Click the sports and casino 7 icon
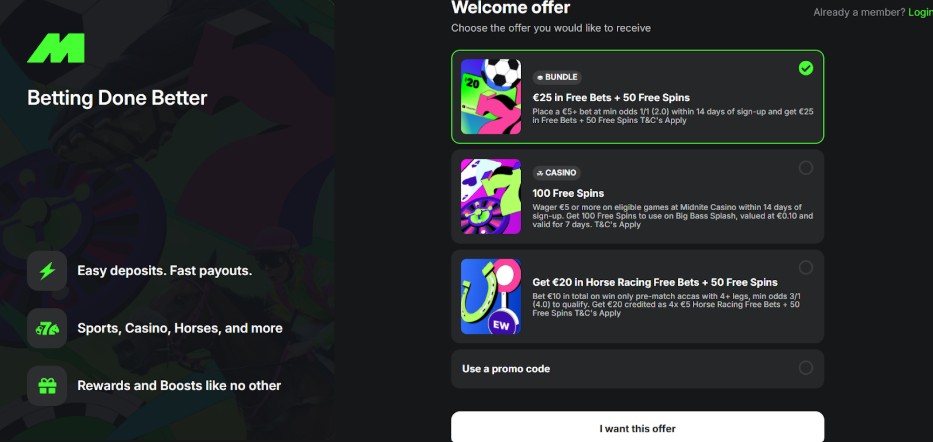This screenshot has height=442, width=933. 47,328
